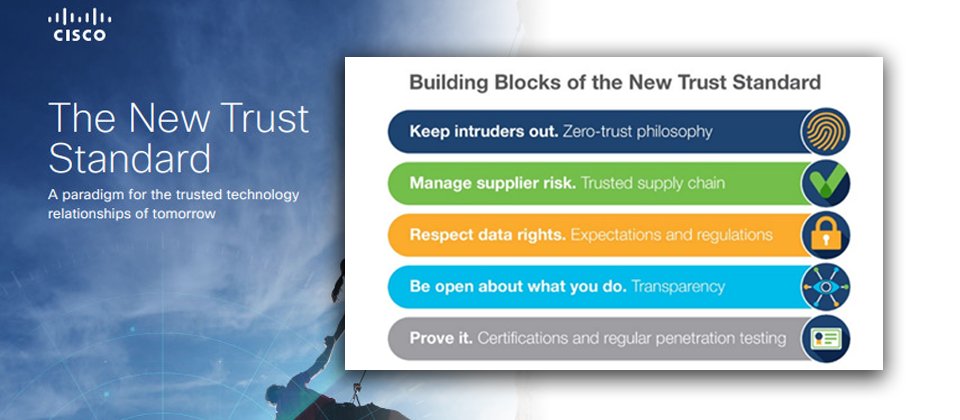Click 'Building Blocks of the New Trust Standard' heading
Image resolution: width=960 pixels, height=420 pixels.
[615, 82]
